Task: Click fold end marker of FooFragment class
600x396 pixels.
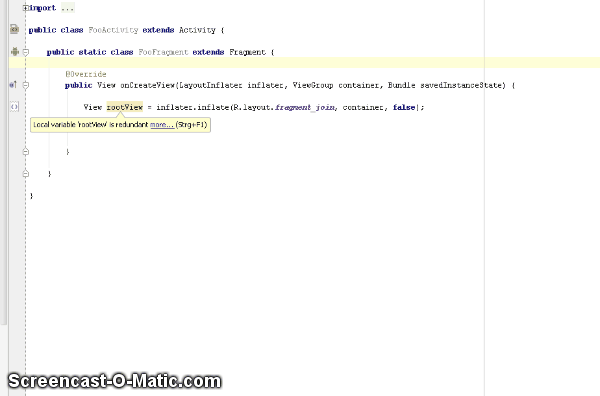Action: point(26,174)
